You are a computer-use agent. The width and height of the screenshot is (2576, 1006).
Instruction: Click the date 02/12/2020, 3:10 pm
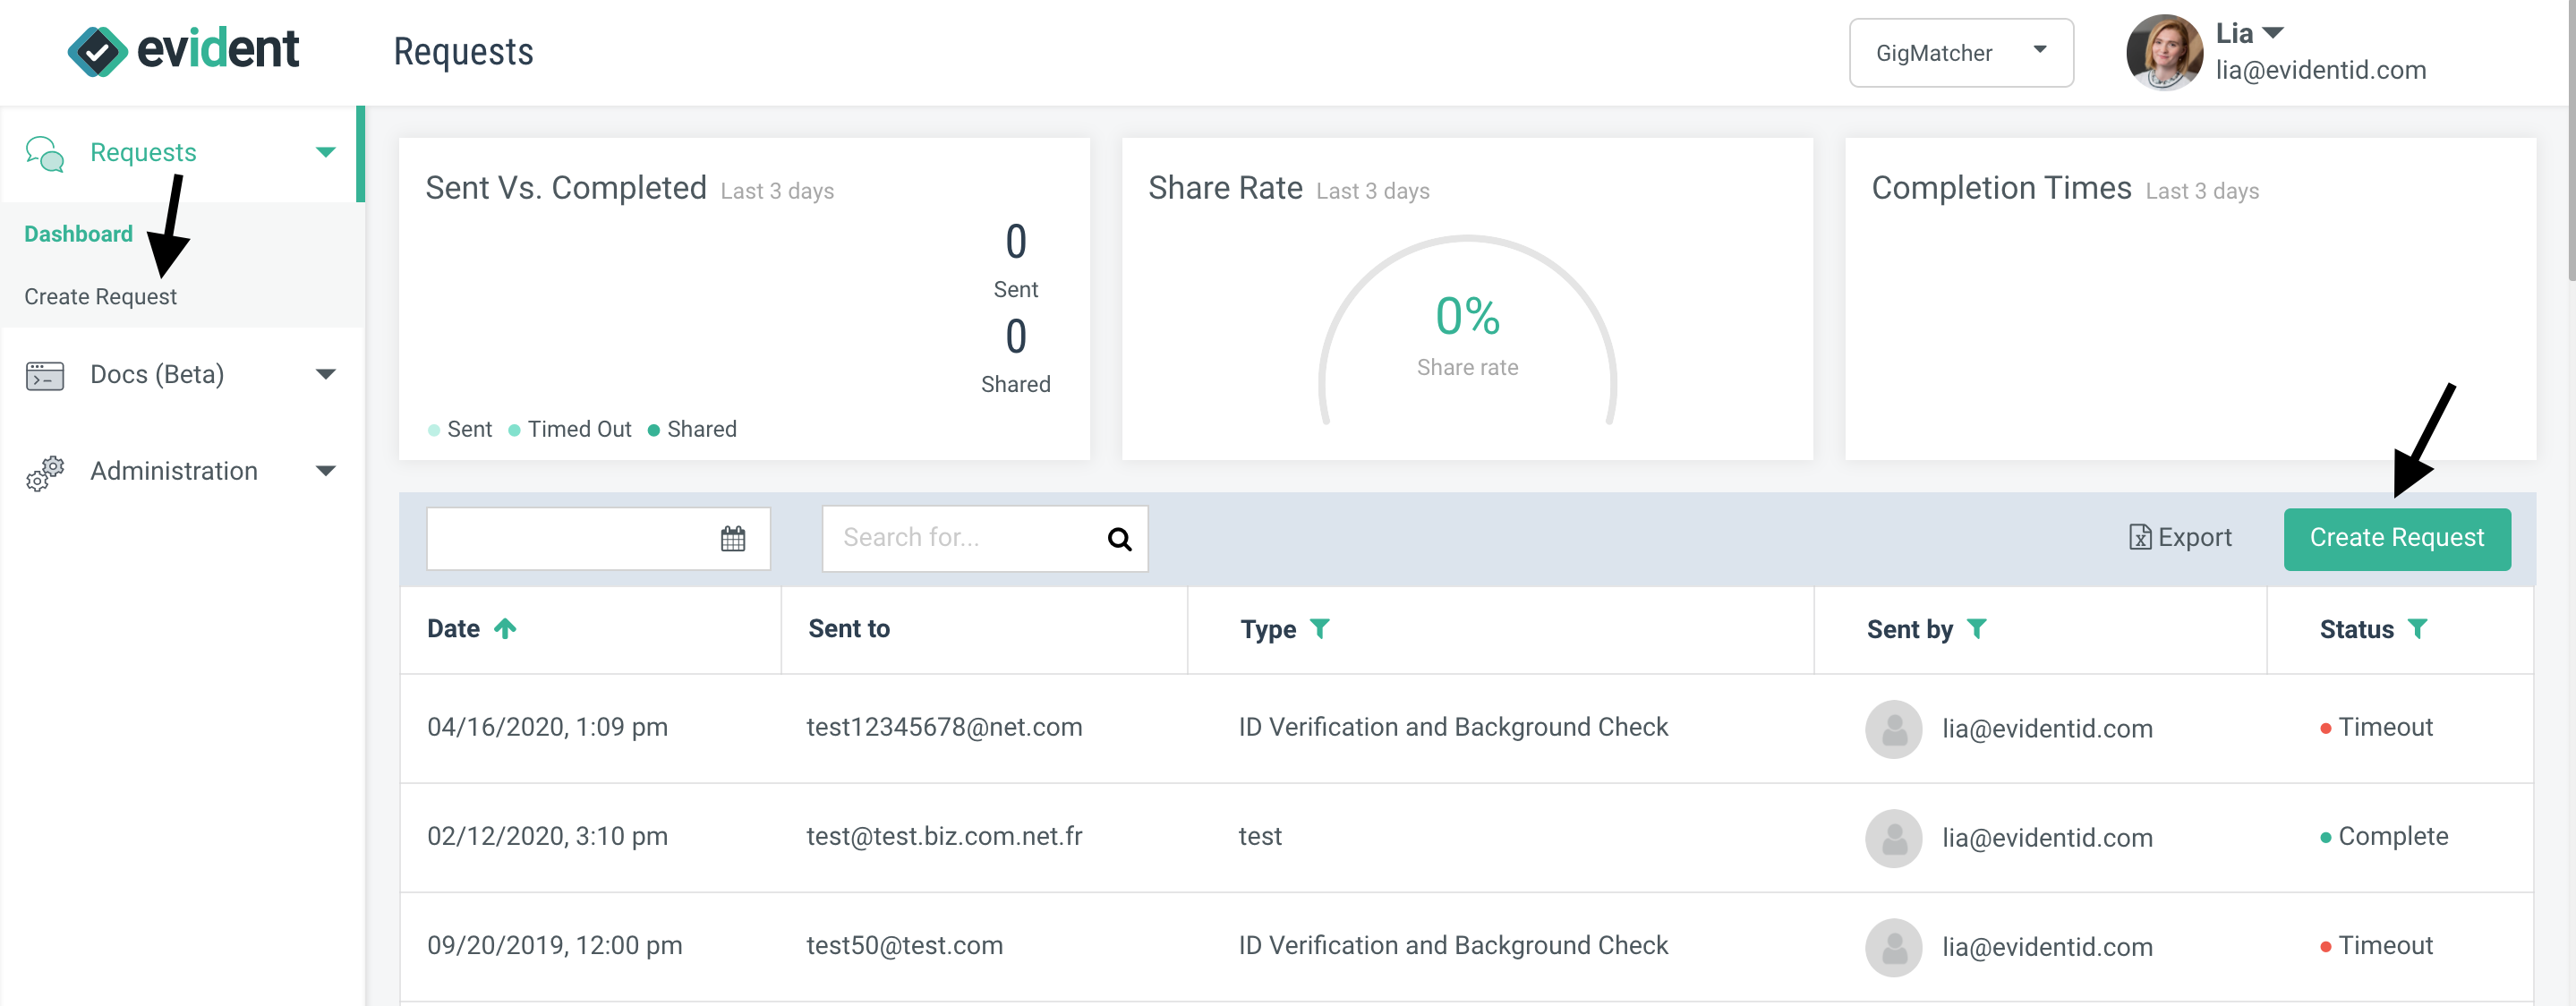click(547, 837)
